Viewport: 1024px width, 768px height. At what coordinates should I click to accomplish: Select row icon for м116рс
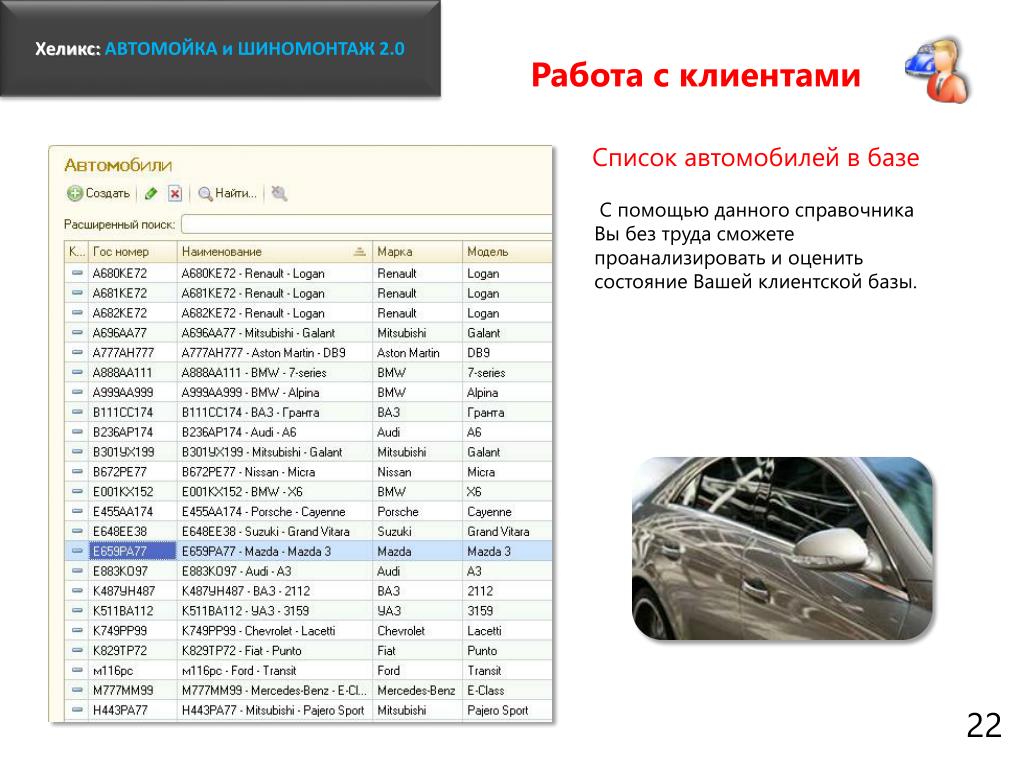point(77,670)
